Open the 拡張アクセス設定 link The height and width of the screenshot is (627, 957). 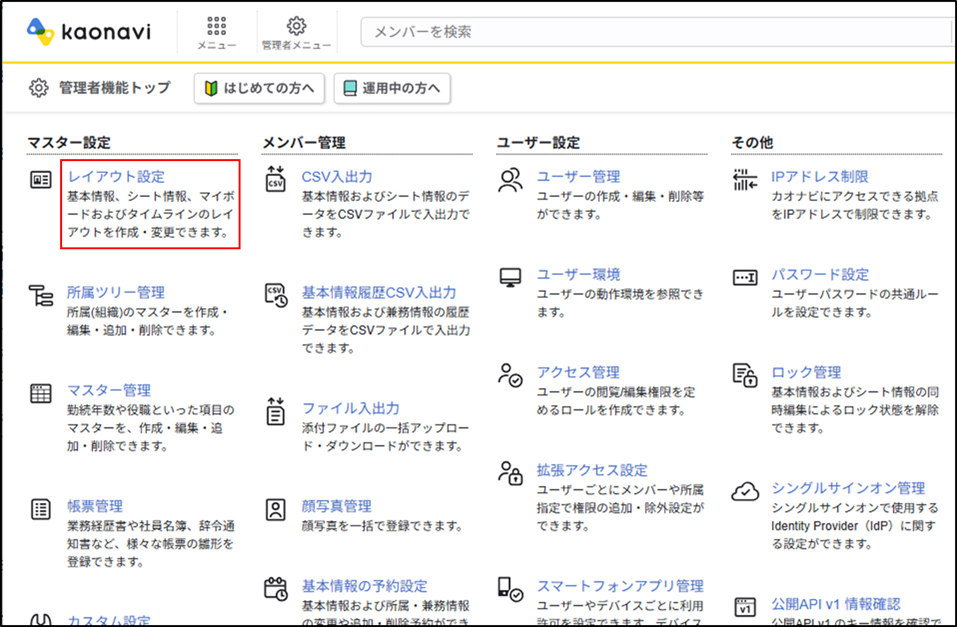click(x=592, y=470)
